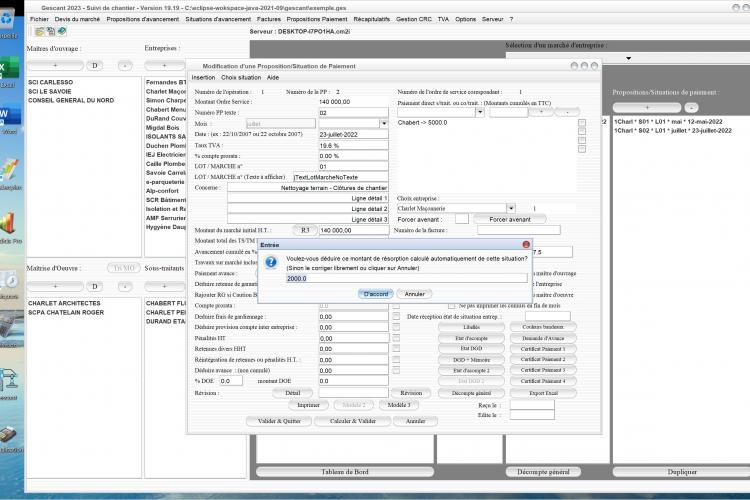Click the 'Couleurs bandeaux' button
The height and width of the screenshot is (500, 750).
pyautogui.click(x=543, y=327)
